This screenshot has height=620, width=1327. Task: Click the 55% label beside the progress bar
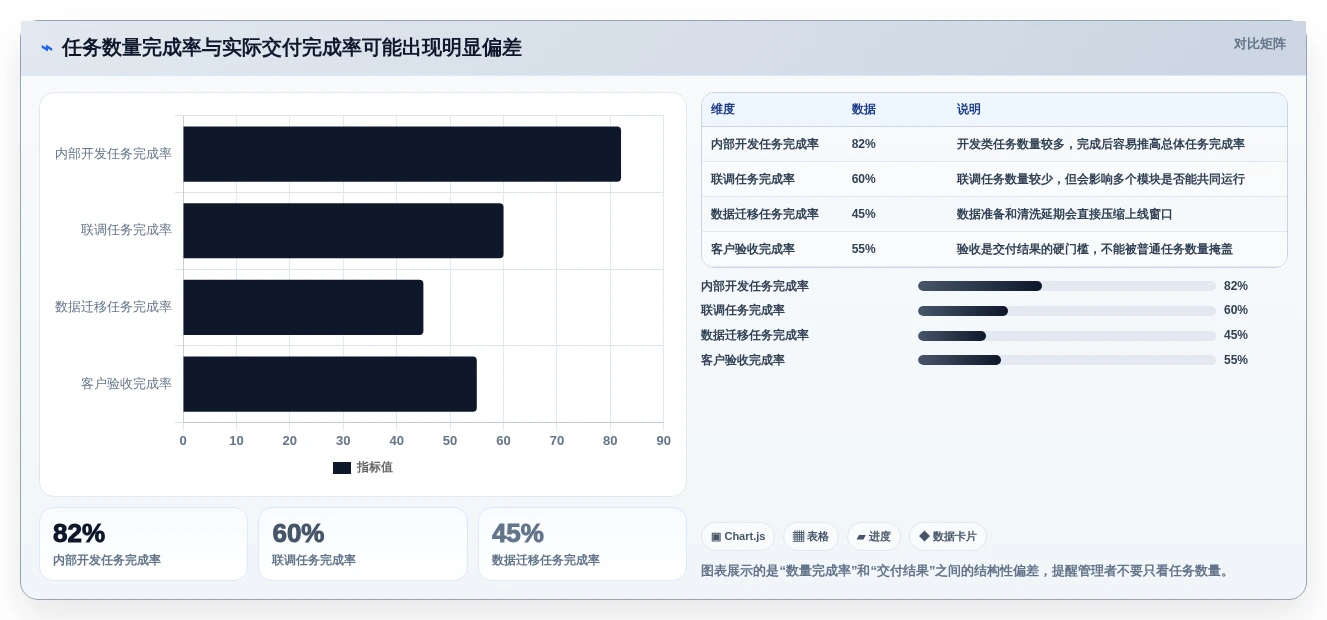pyautogui.click(x=1236, y=360)
